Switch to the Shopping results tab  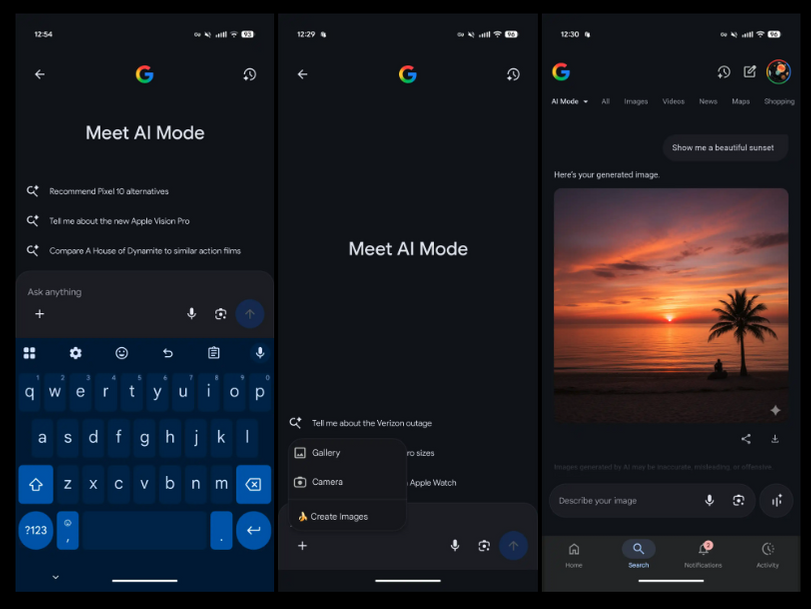point(778,101)
